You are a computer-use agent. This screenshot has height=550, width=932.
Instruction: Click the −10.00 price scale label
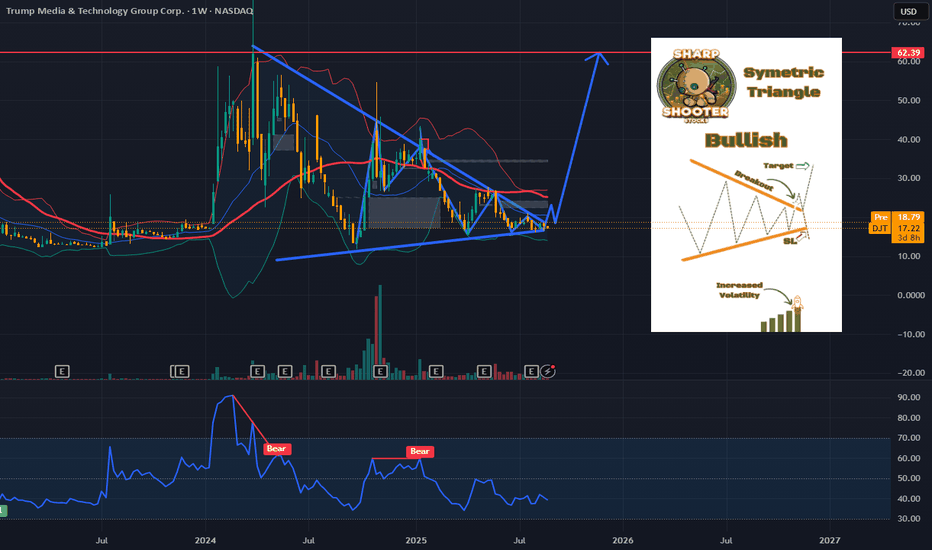[911, 334]
